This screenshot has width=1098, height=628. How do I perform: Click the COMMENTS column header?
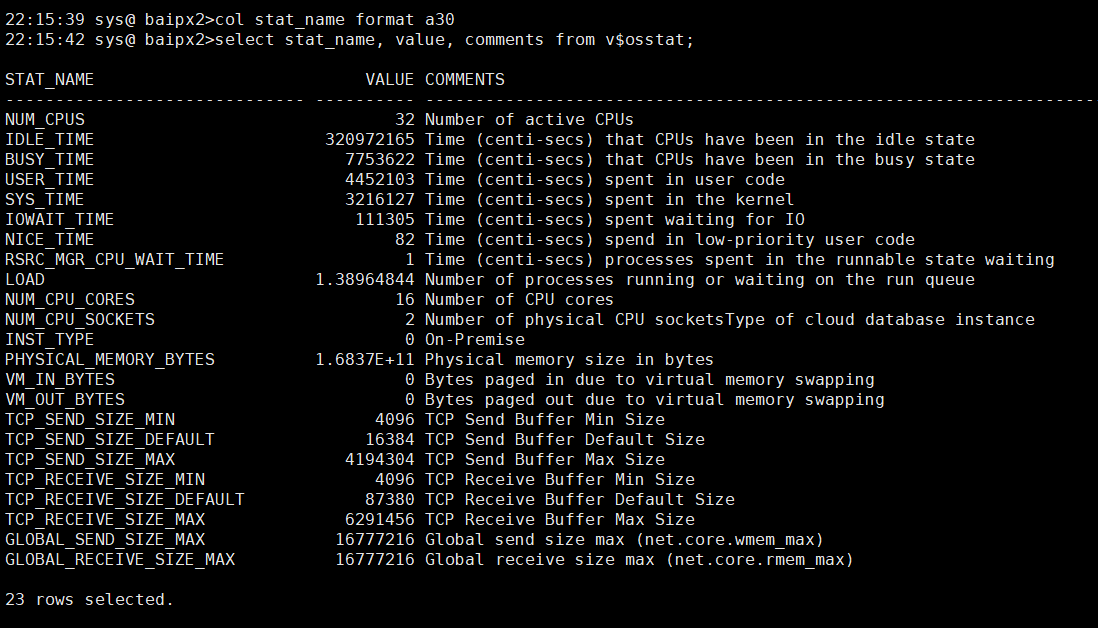click(x=465, y=79)
